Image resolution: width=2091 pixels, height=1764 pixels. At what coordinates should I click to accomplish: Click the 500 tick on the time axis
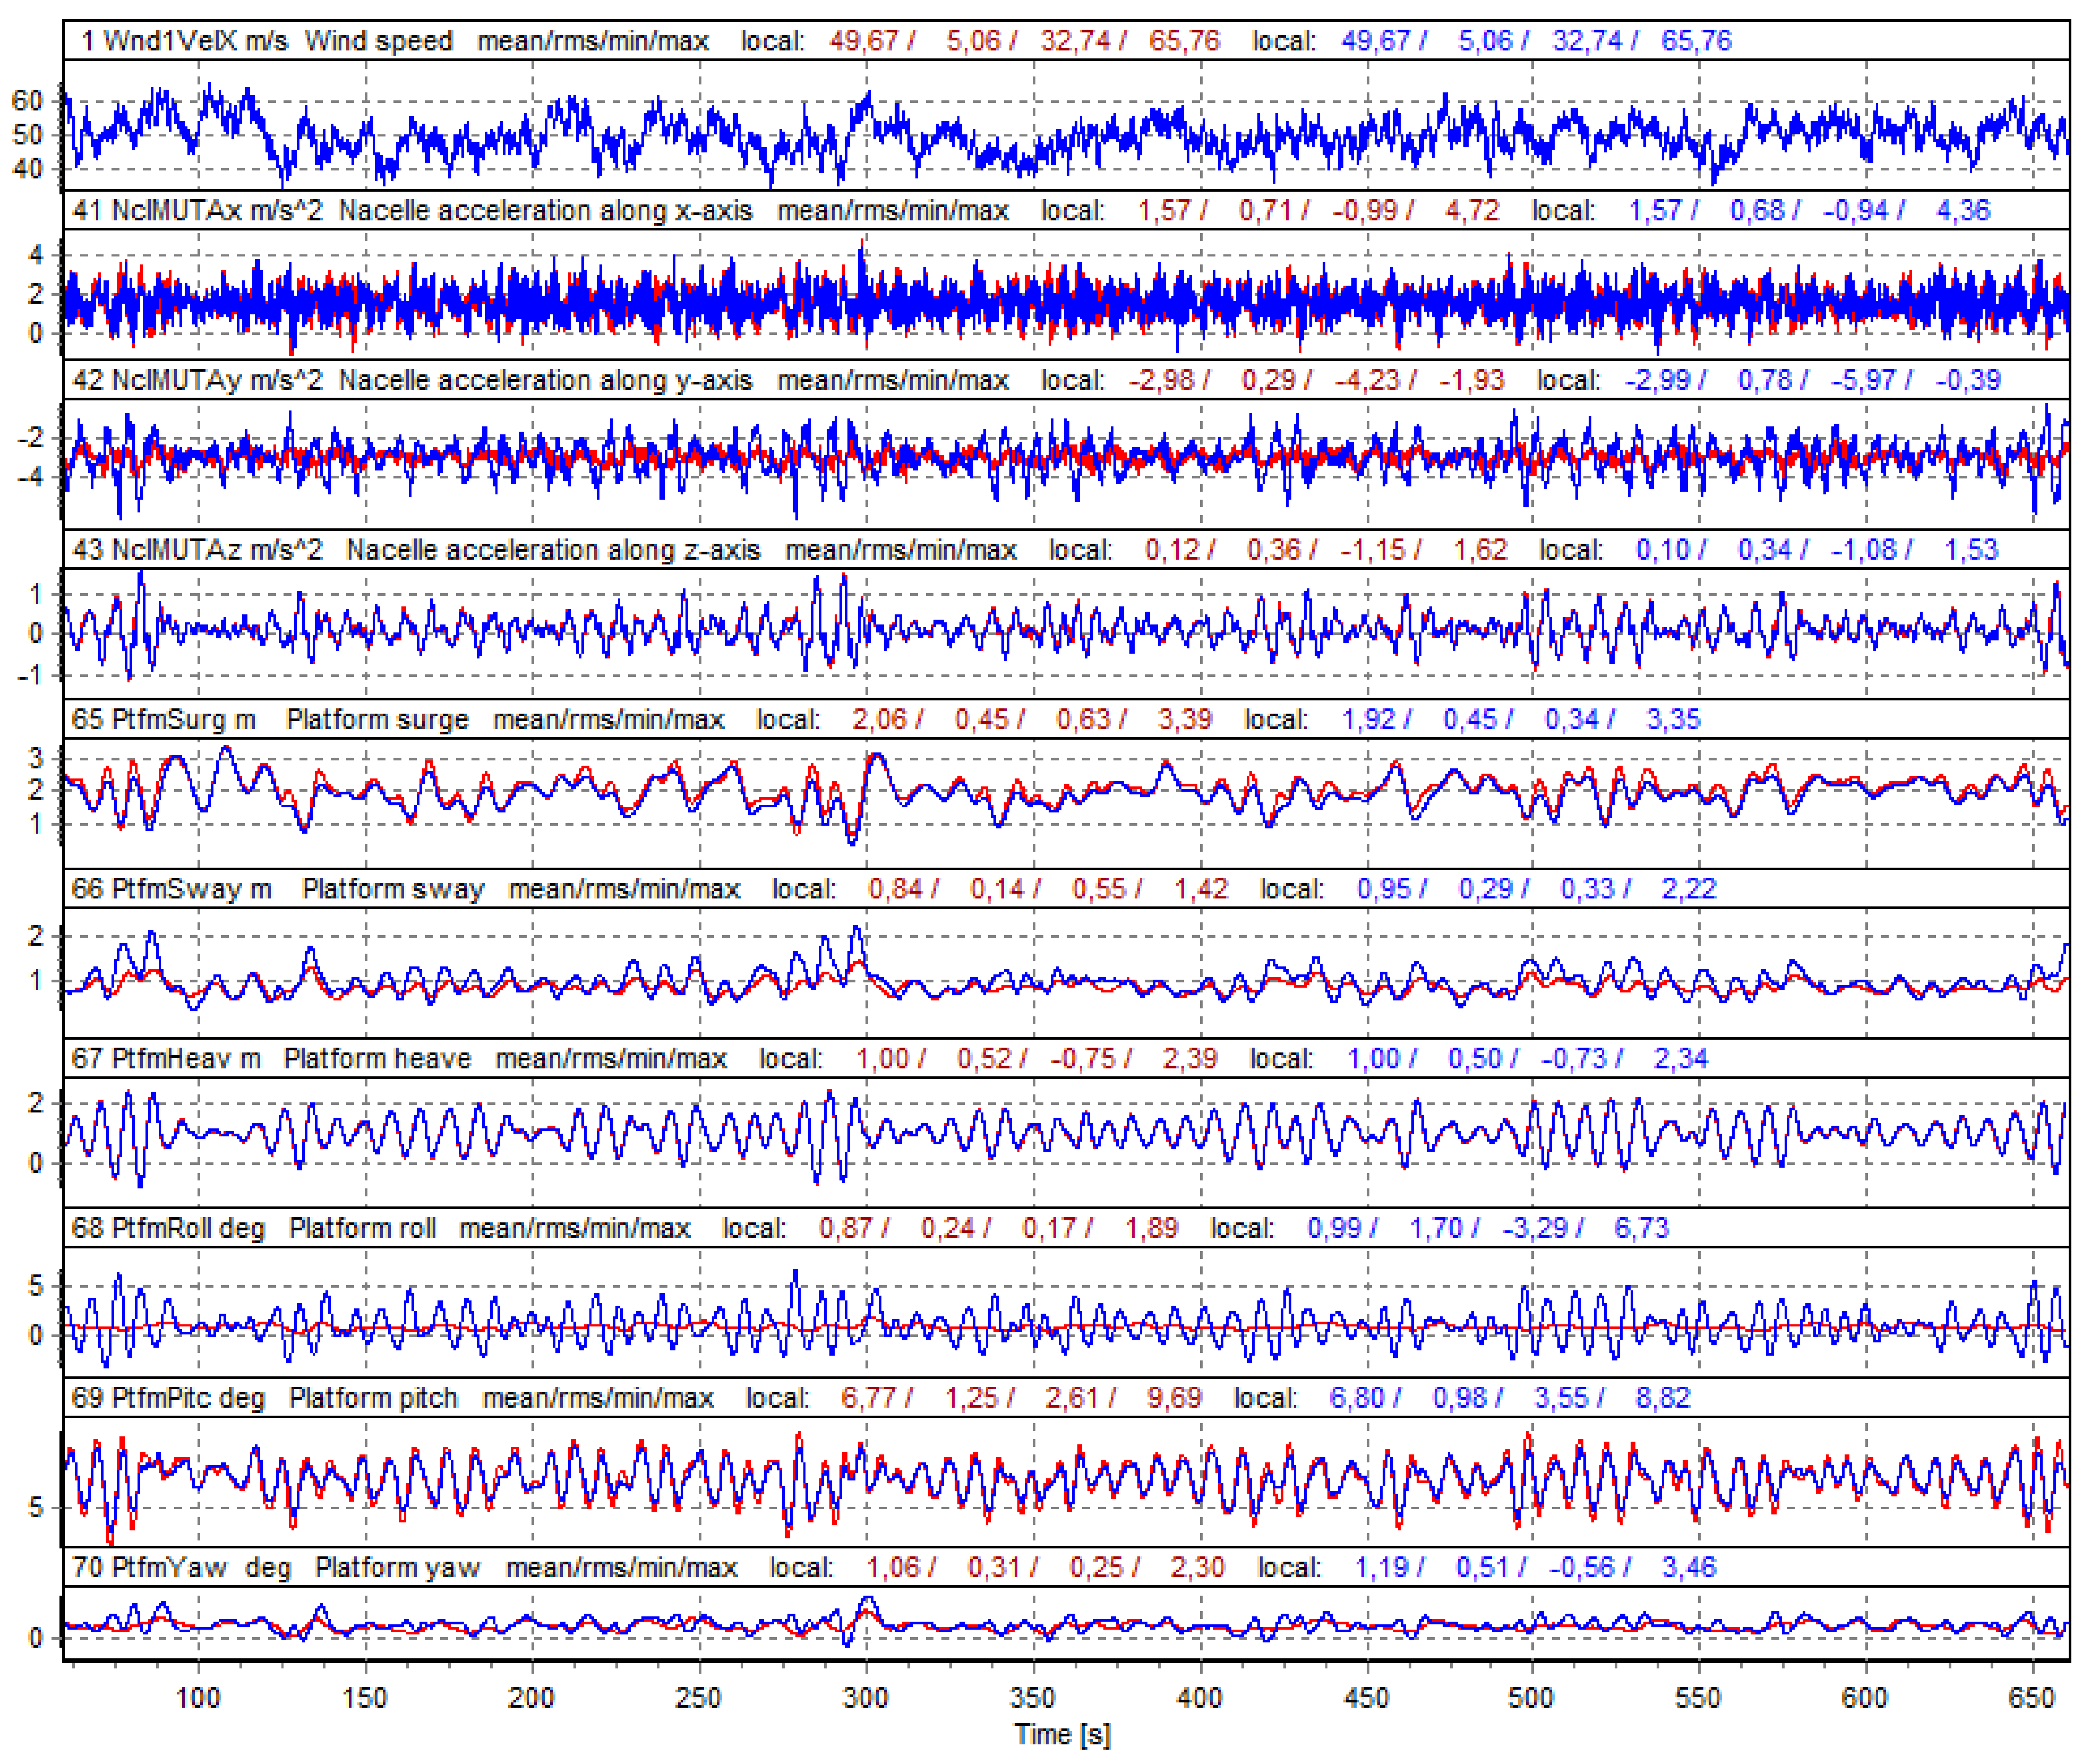1531,1698
